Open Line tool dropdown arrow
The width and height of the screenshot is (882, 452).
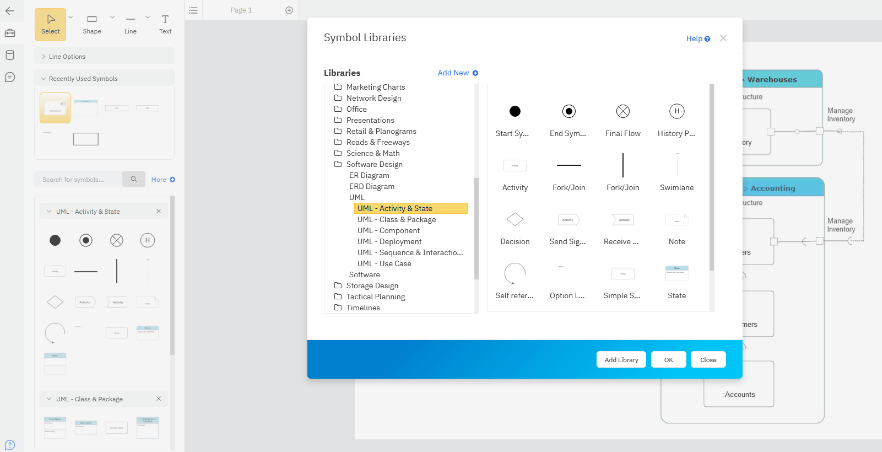147,17
